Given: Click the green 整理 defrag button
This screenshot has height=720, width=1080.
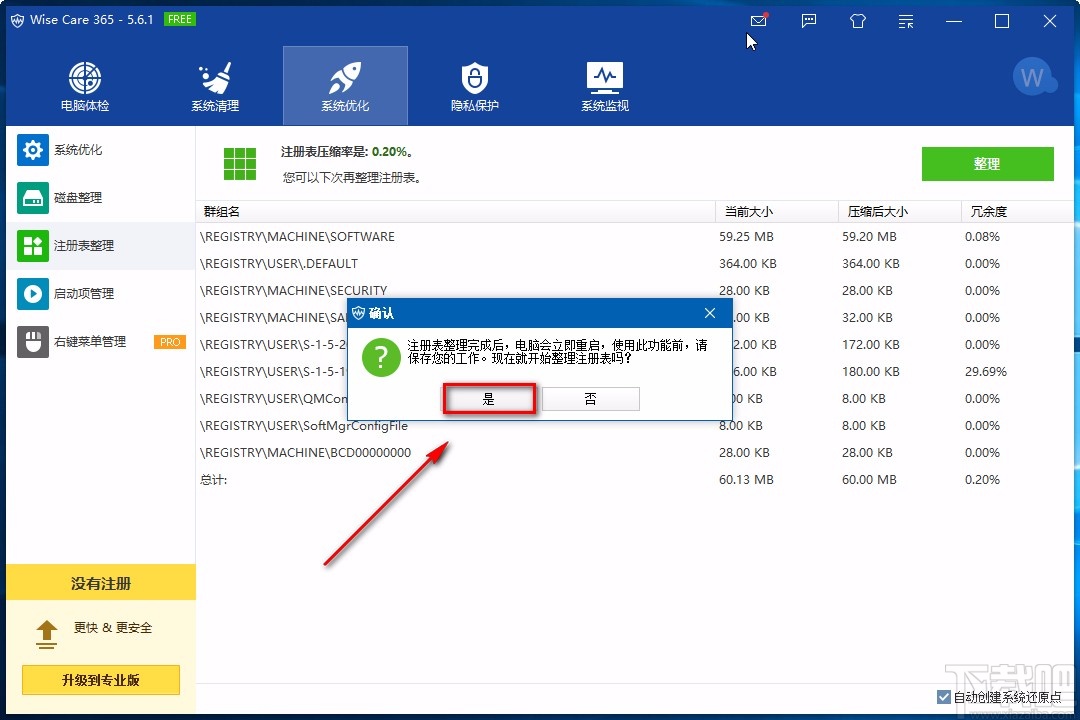Looking at the screenshot, I should (987, 164).
